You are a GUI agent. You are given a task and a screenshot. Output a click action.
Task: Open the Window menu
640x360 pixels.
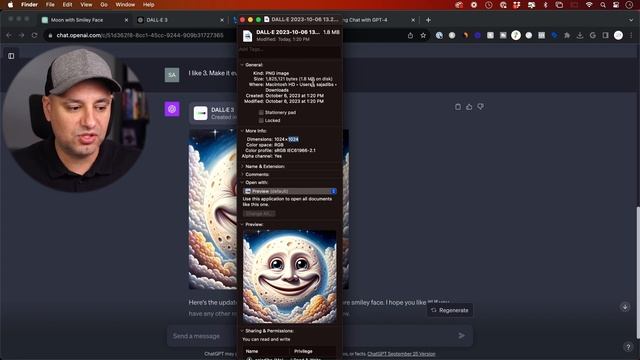click(x=125, y=5)
